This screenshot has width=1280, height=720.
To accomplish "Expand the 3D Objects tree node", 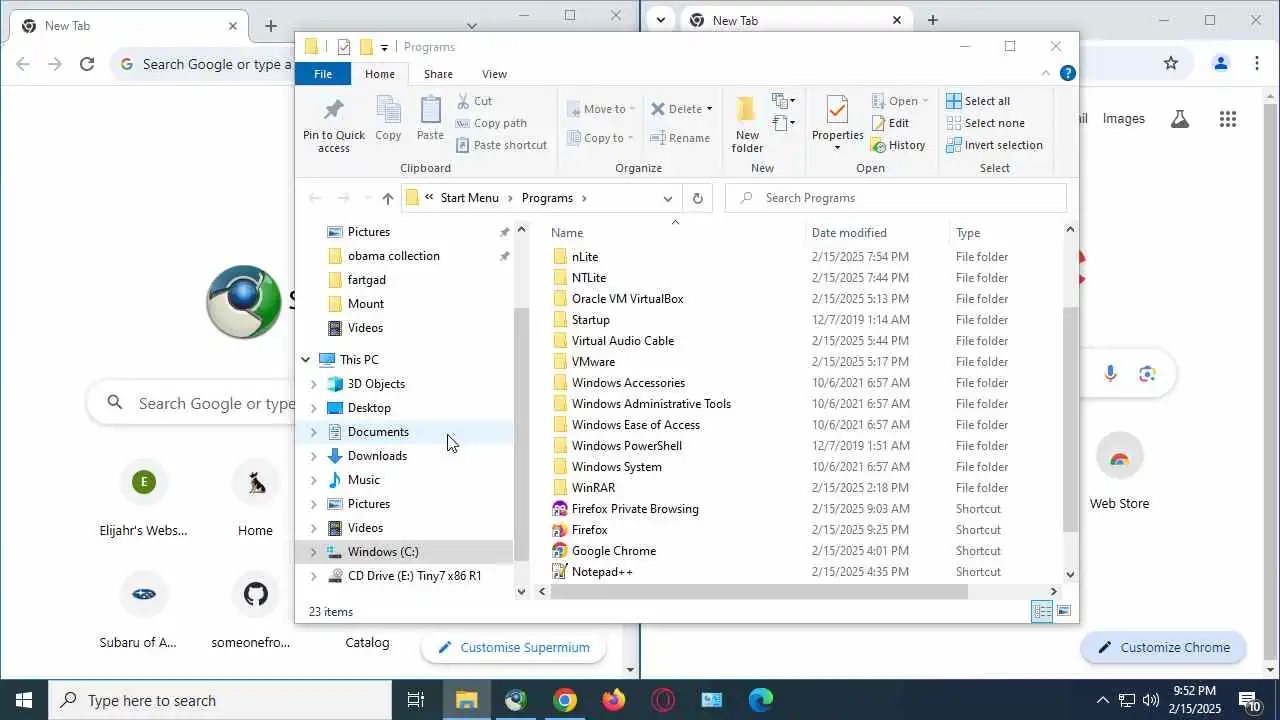I will point(314,384).
